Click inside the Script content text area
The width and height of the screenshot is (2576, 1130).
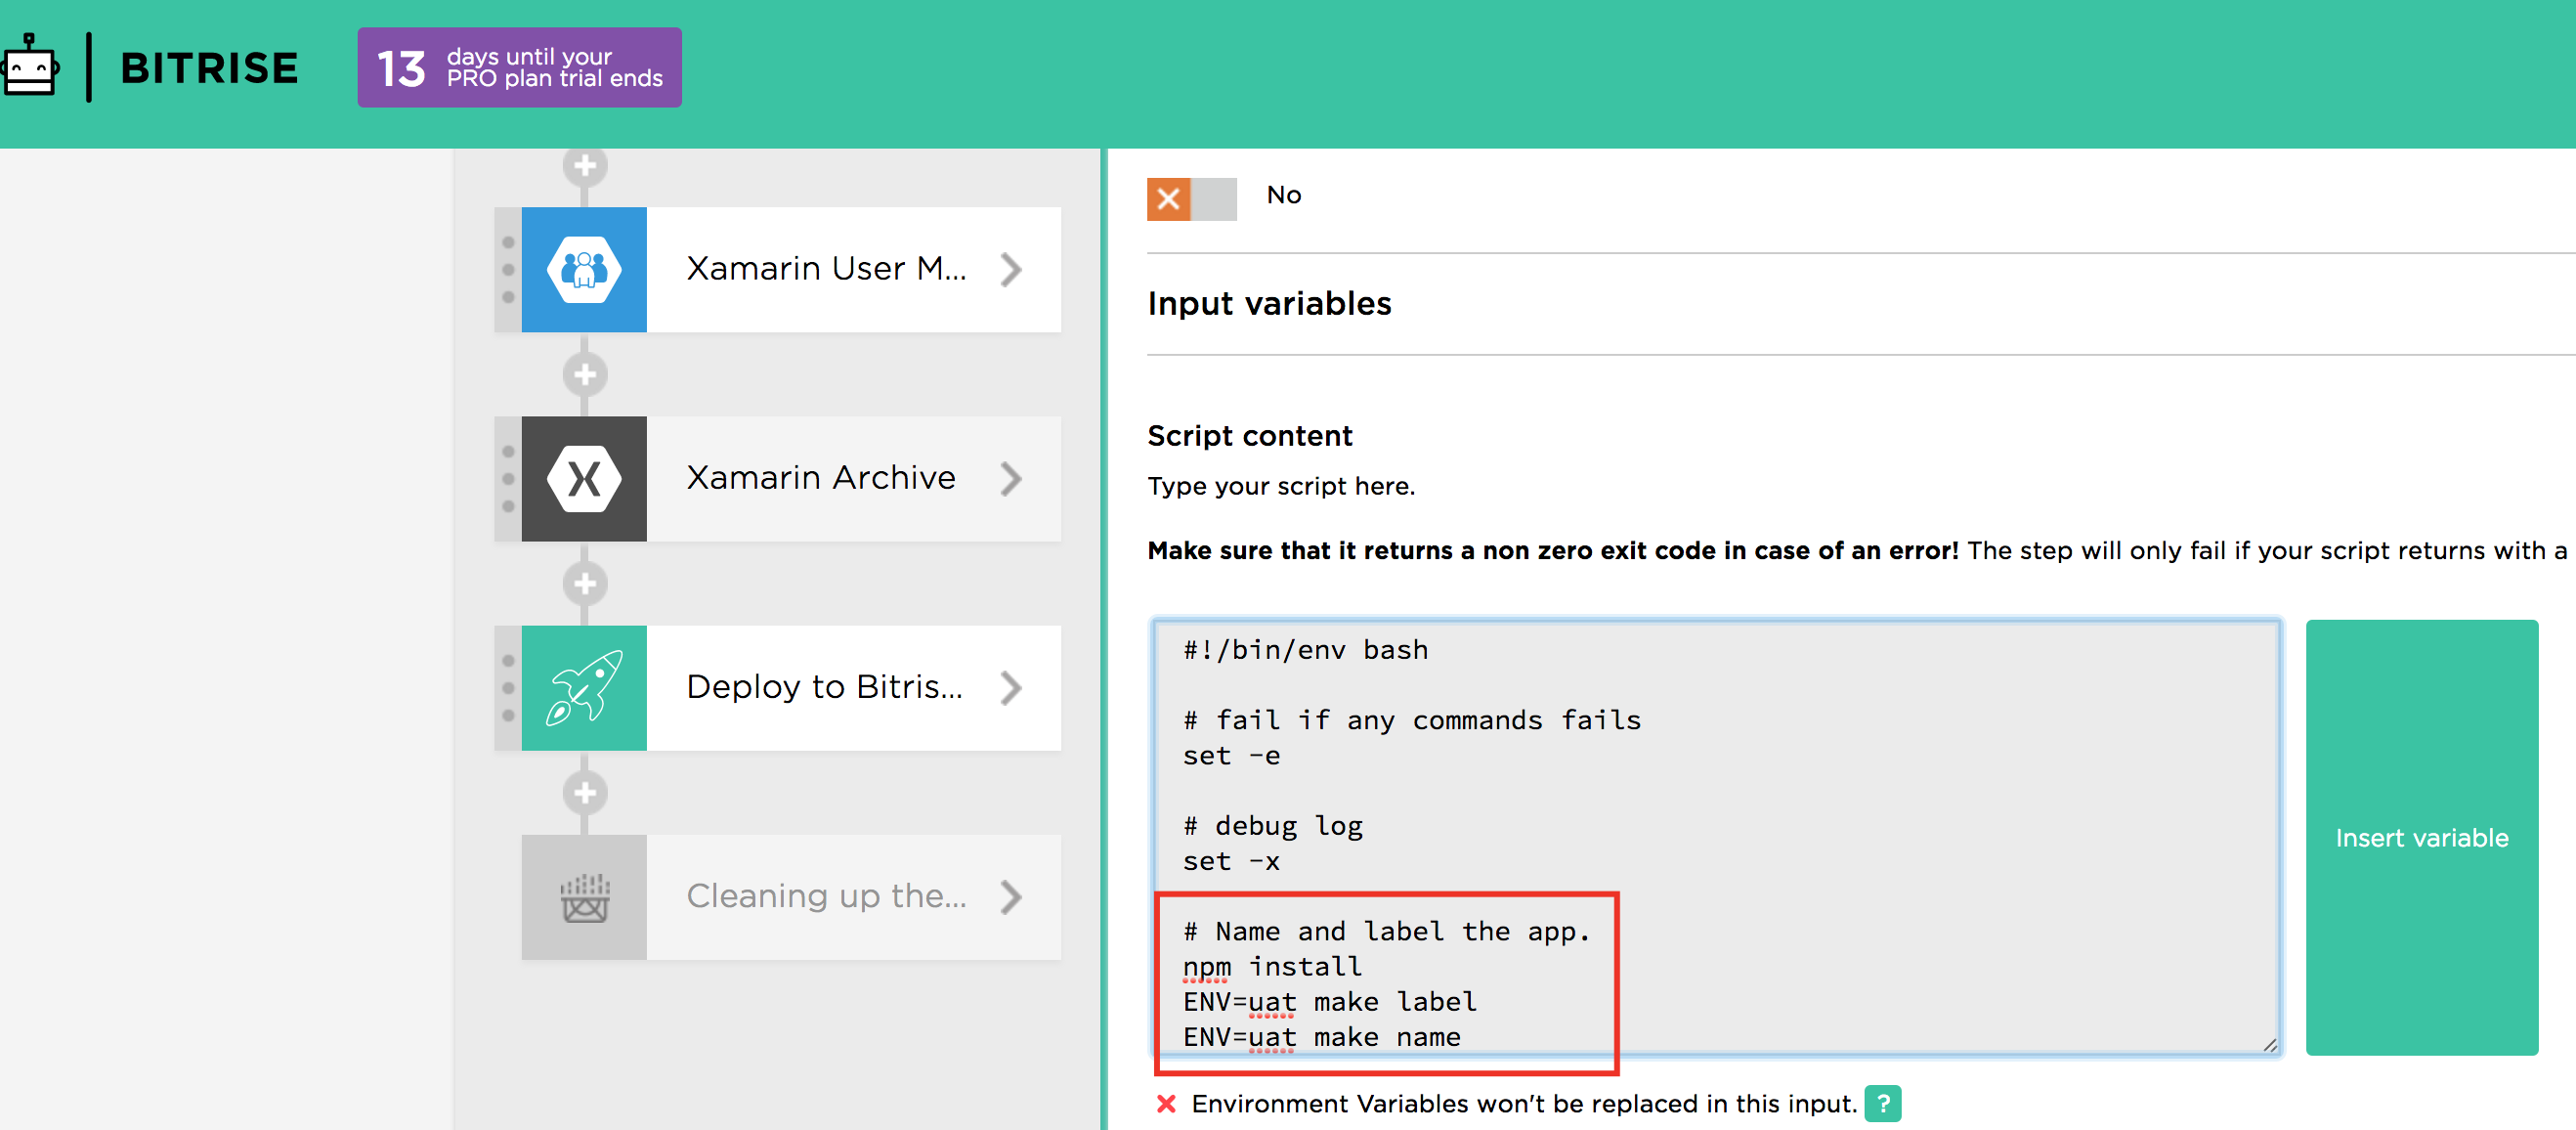1716,837
